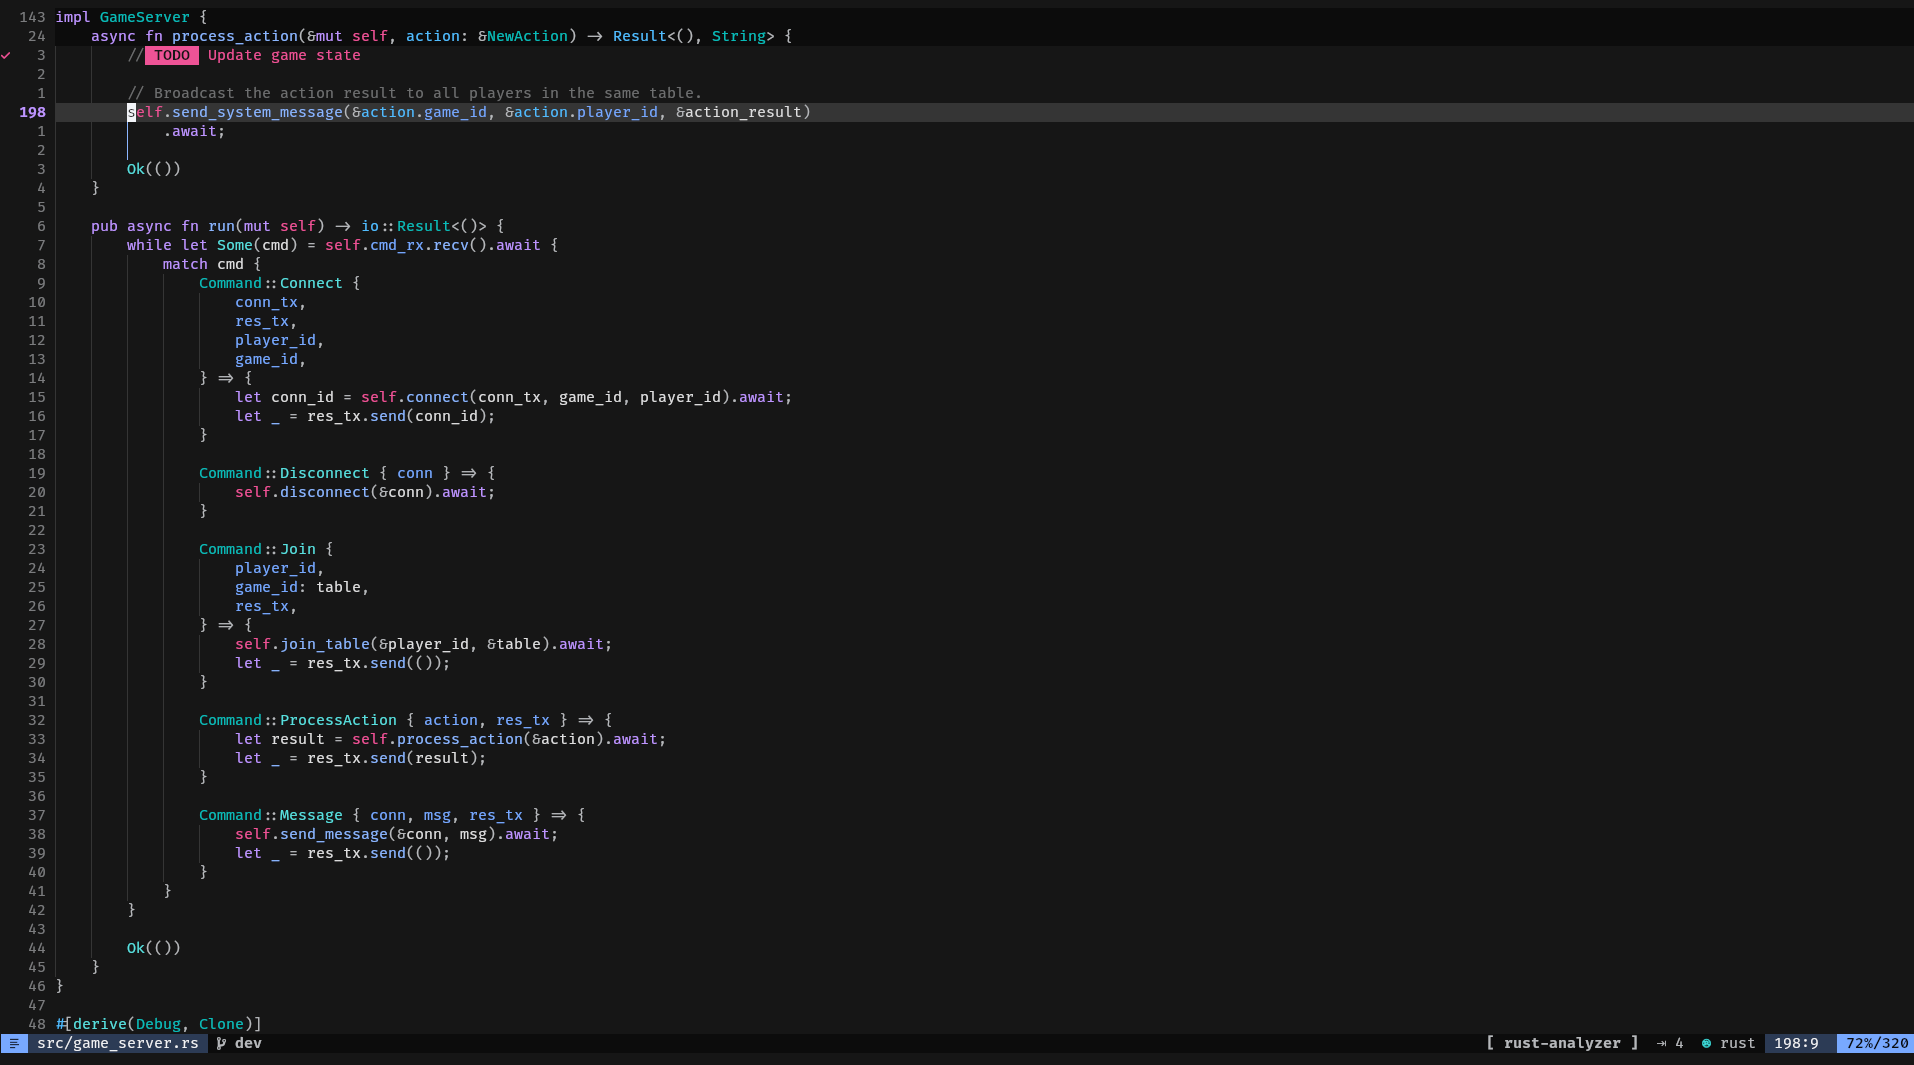
Task: Click the self.connect method call
Action: click(414, 397)
